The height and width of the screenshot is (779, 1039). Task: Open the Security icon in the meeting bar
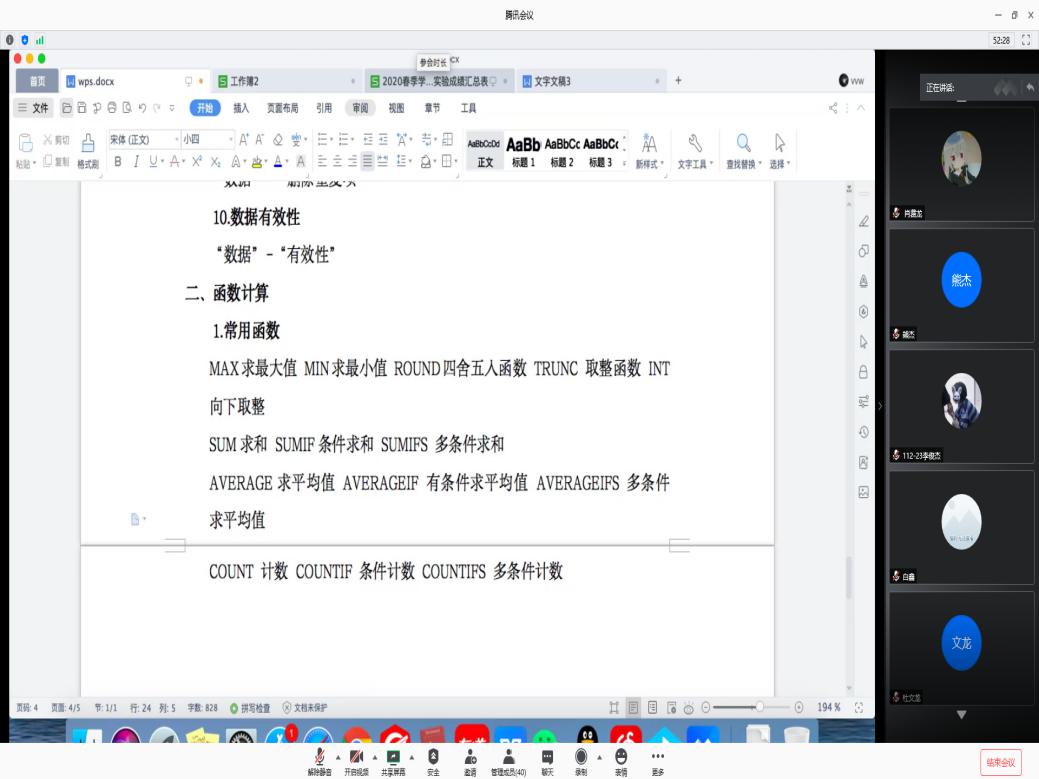click(x=433, y=758)
